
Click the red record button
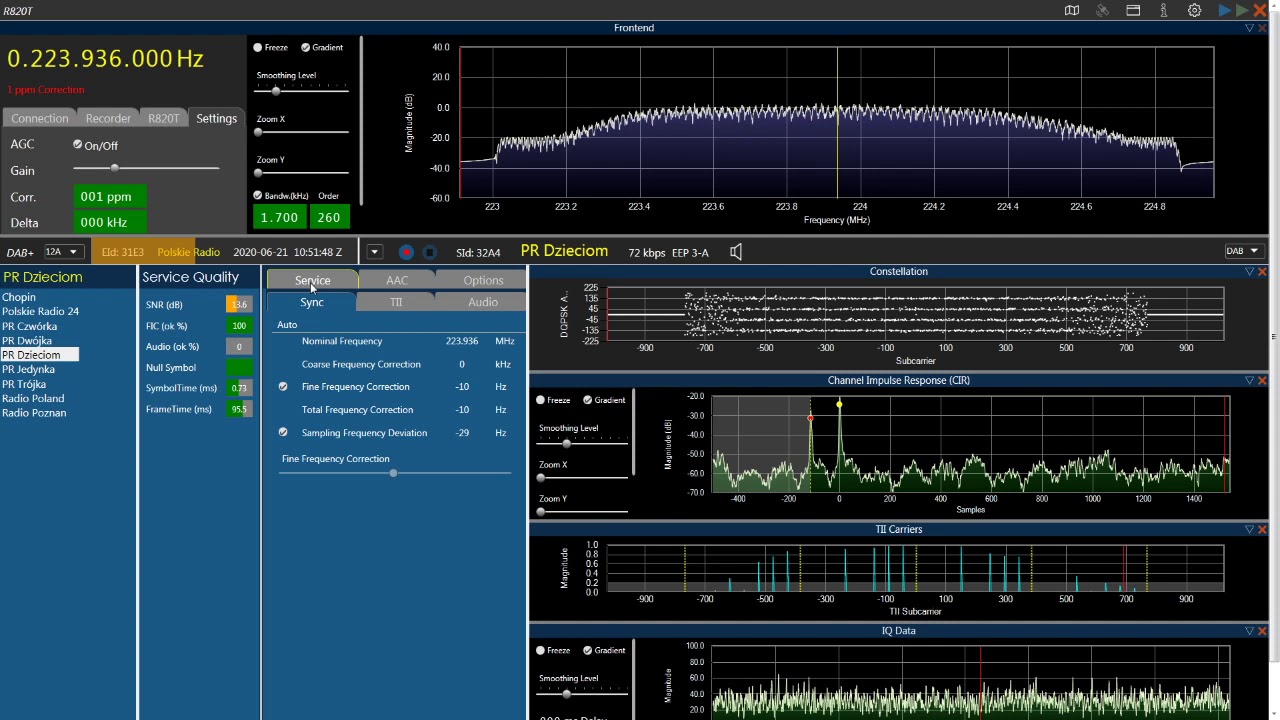(x=406, y=252)
